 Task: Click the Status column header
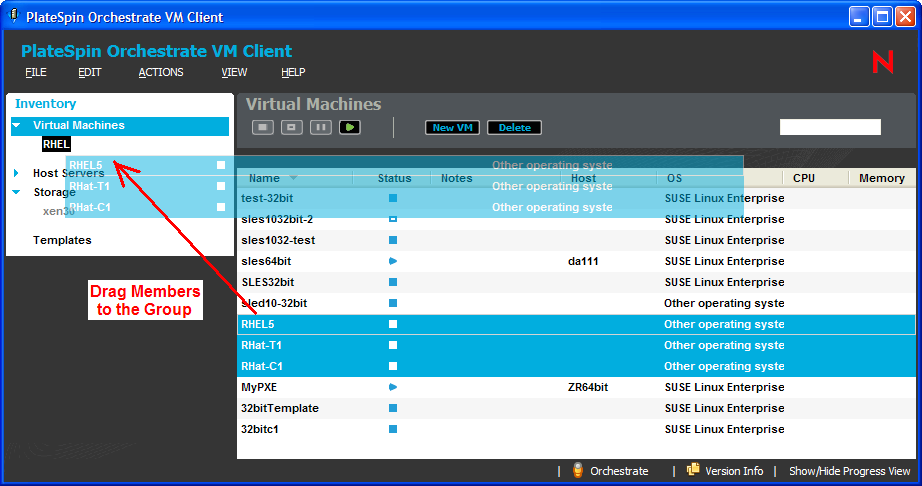[x=394, y=178]
